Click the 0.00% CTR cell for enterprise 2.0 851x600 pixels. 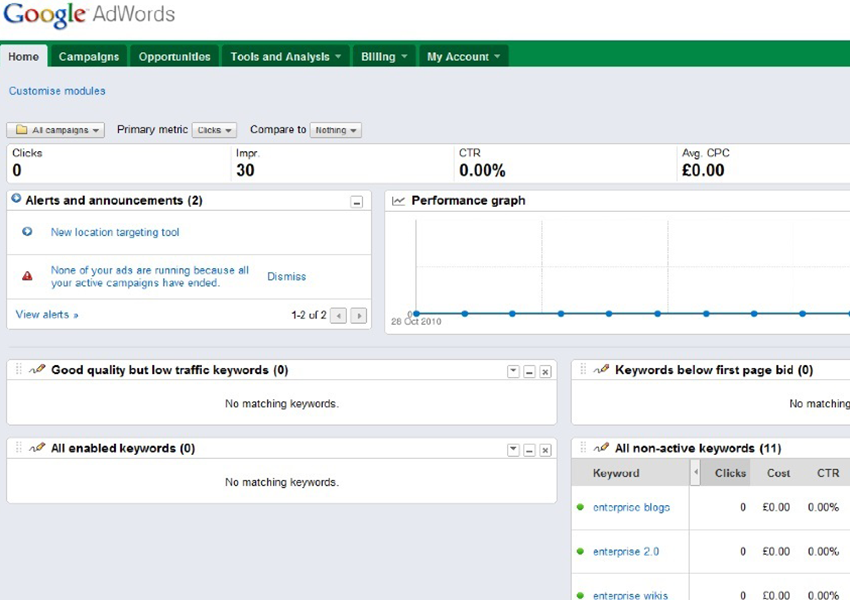coord(823,552)
